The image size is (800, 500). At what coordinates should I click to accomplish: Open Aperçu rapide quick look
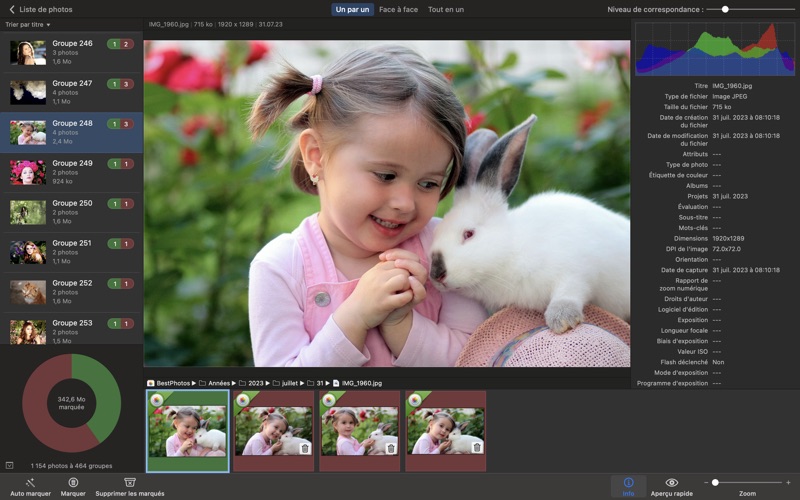point(671,487)
